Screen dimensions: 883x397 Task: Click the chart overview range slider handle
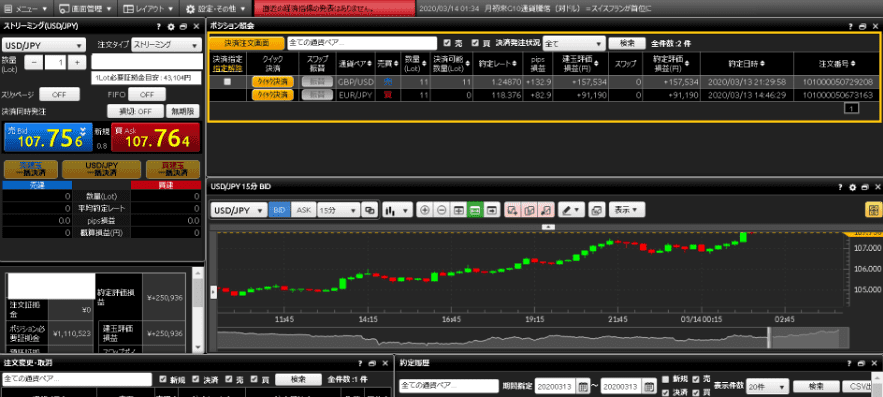769,337
